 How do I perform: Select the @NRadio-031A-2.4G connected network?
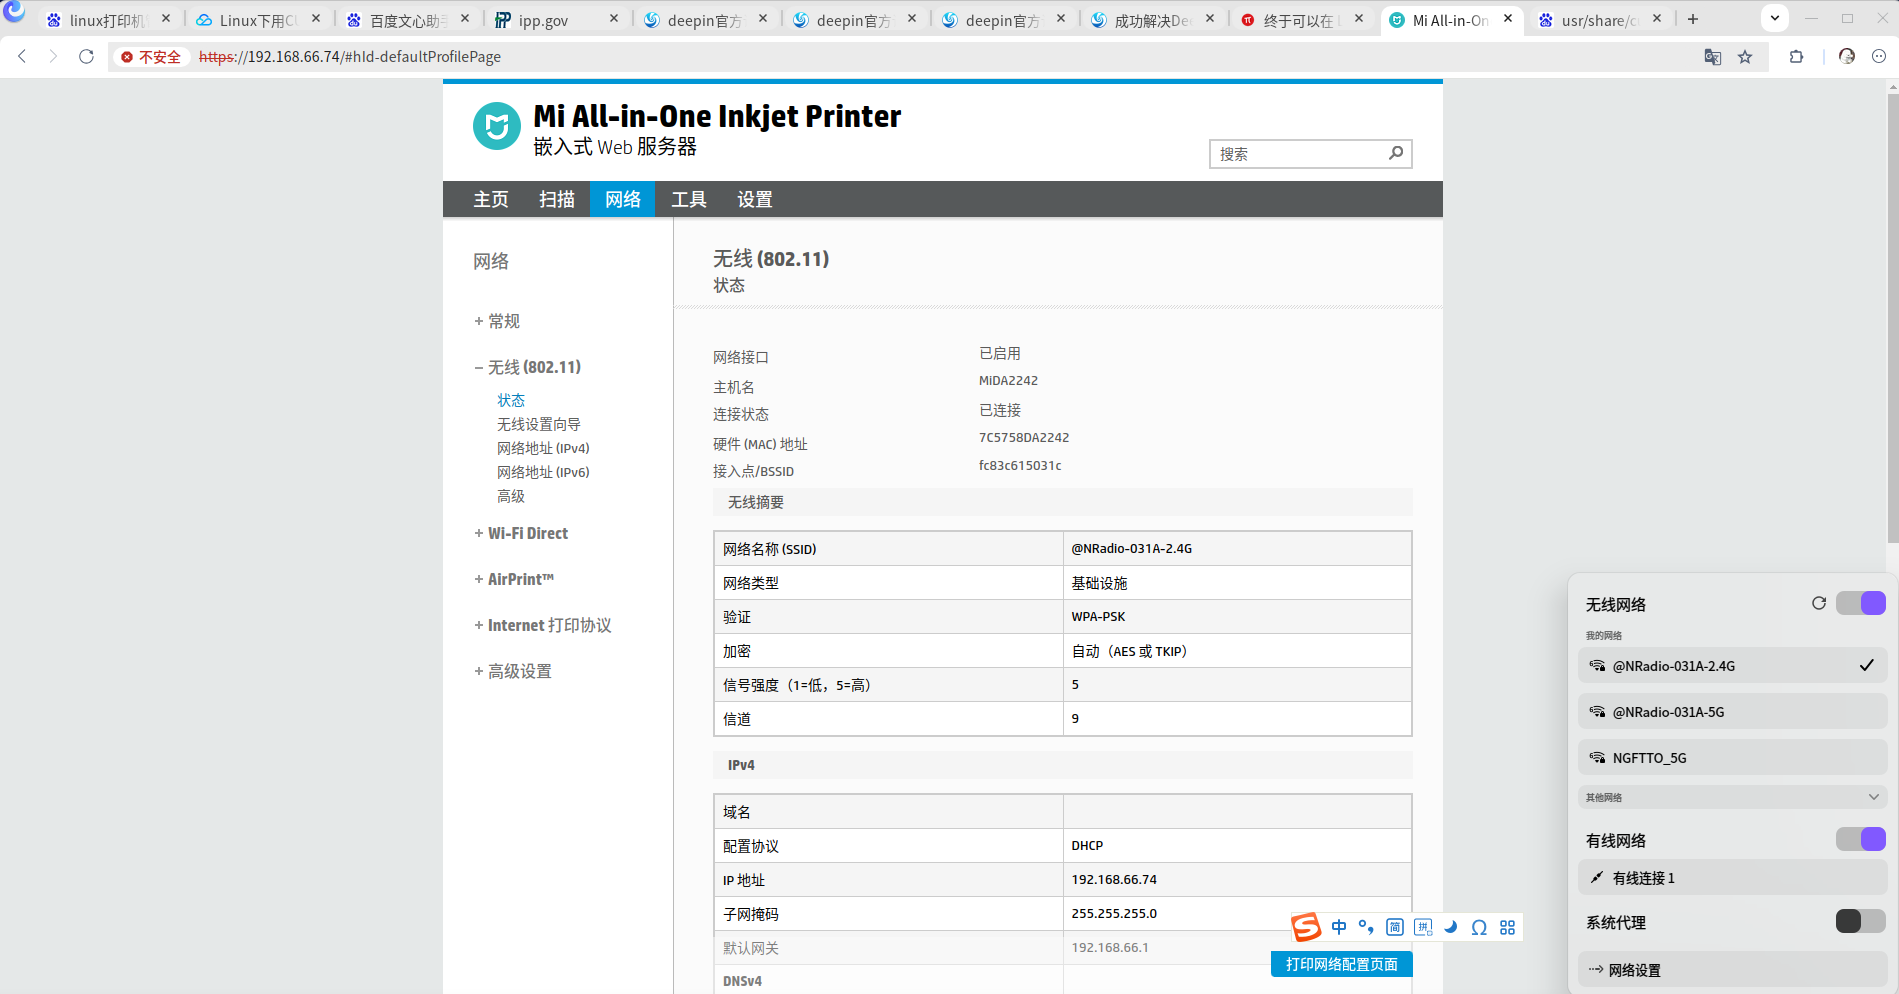pos(1733,665)
